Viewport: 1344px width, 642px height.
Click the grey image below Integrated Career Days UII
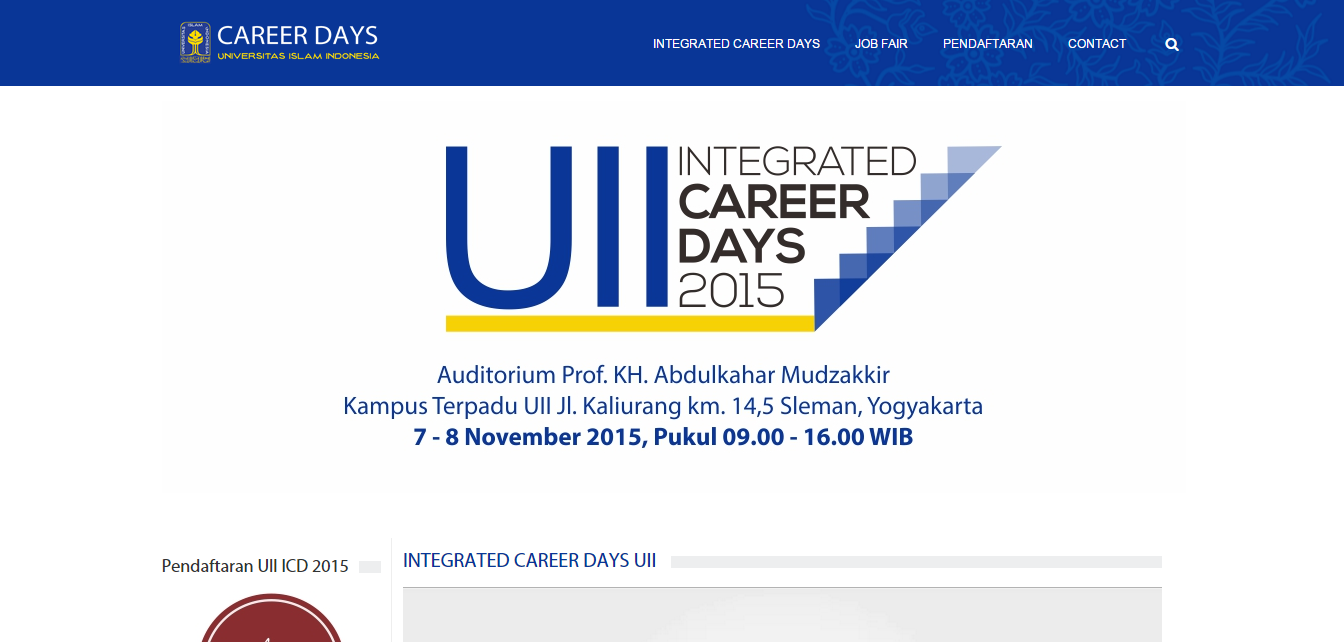tap(782, 615)
